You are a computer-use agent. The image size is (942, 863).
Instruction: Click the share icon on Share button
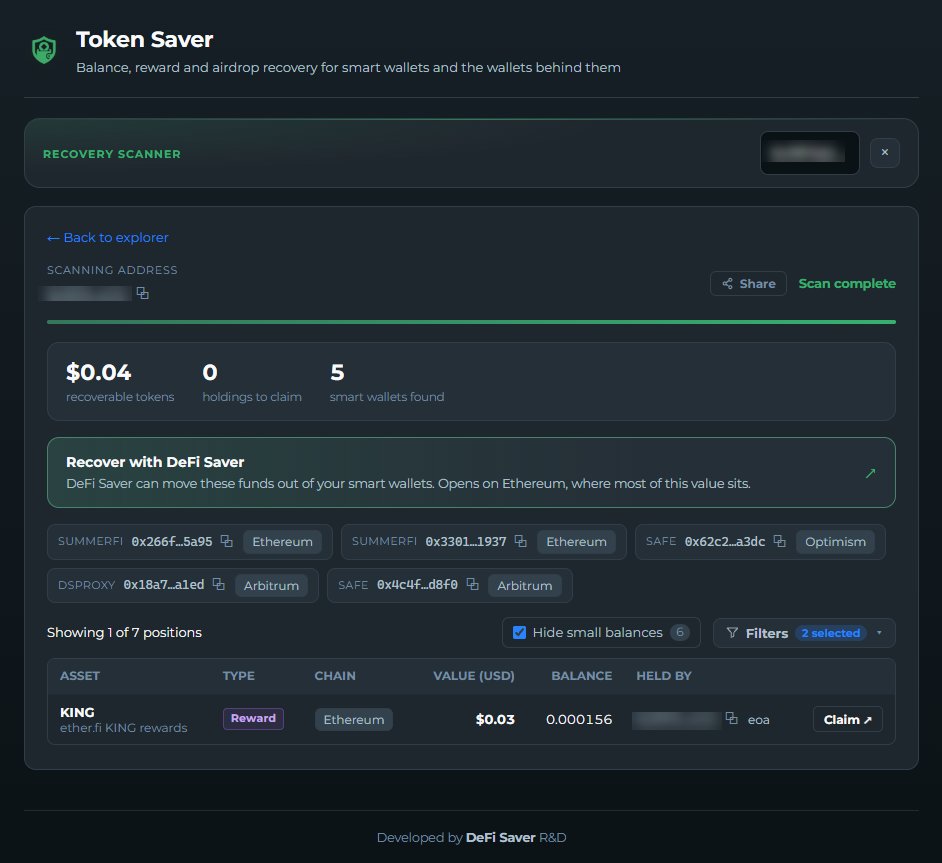(x=728, y=283)
